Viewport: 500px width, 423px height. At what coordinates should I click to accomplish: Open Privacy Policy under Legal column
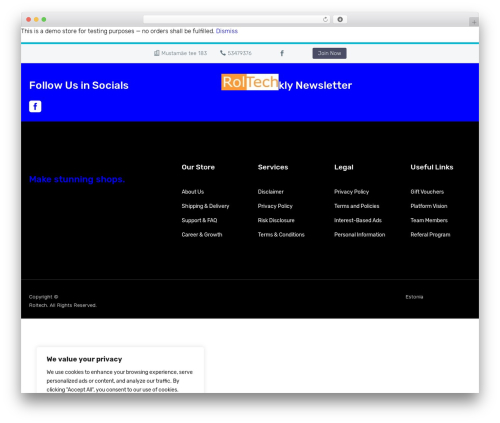coord(351,192)
